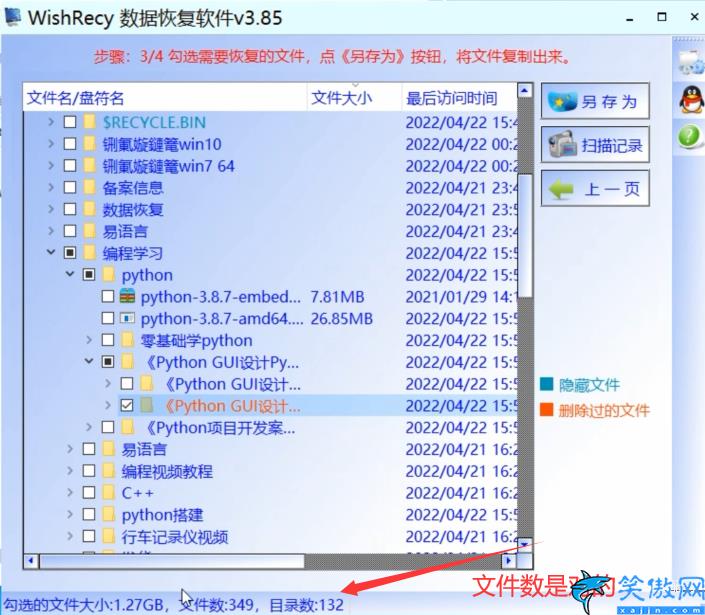This screenshot has height=615, width=705.
Task: Tick the checkbox for 数据恢复
Action: 70,209
